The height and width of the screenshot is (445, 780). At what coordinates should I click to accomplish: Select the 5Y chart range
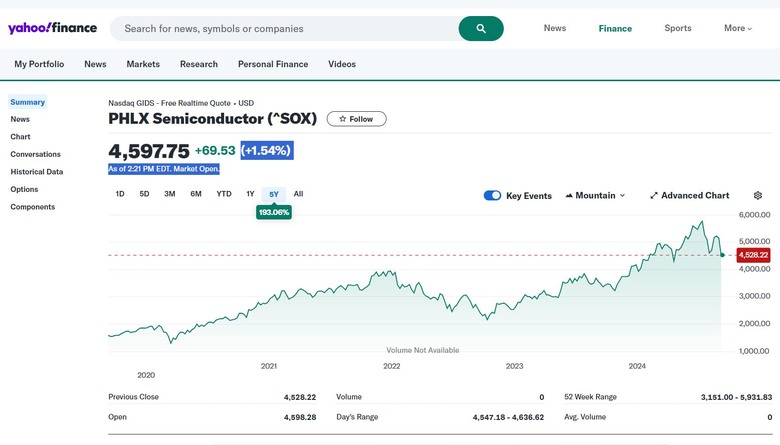(274, 194)
